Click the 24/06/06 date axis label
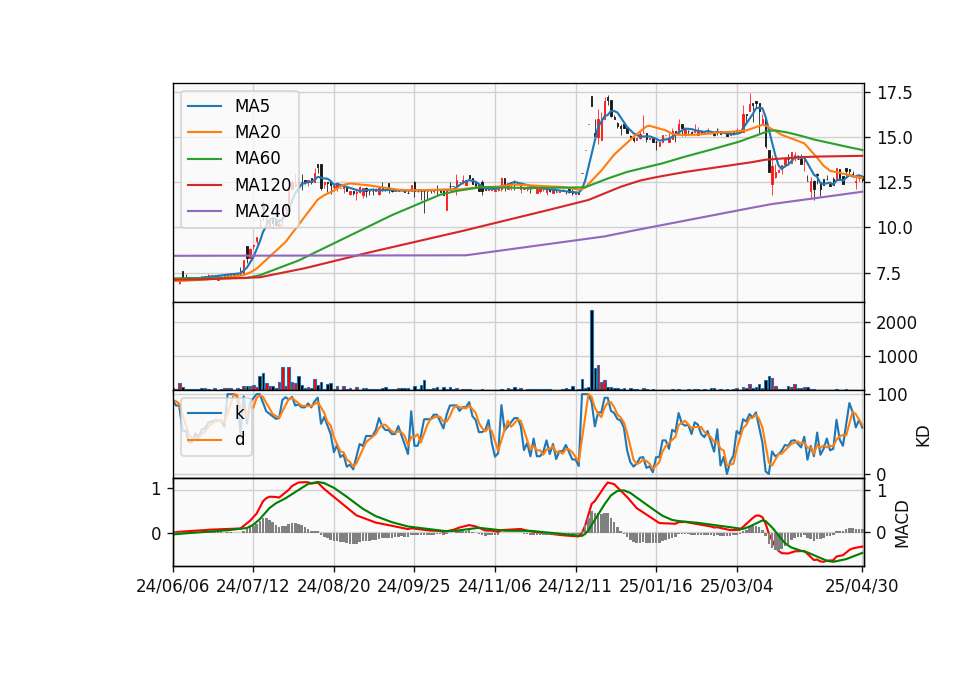The image size is (960, 690). [x=173, y=586]
